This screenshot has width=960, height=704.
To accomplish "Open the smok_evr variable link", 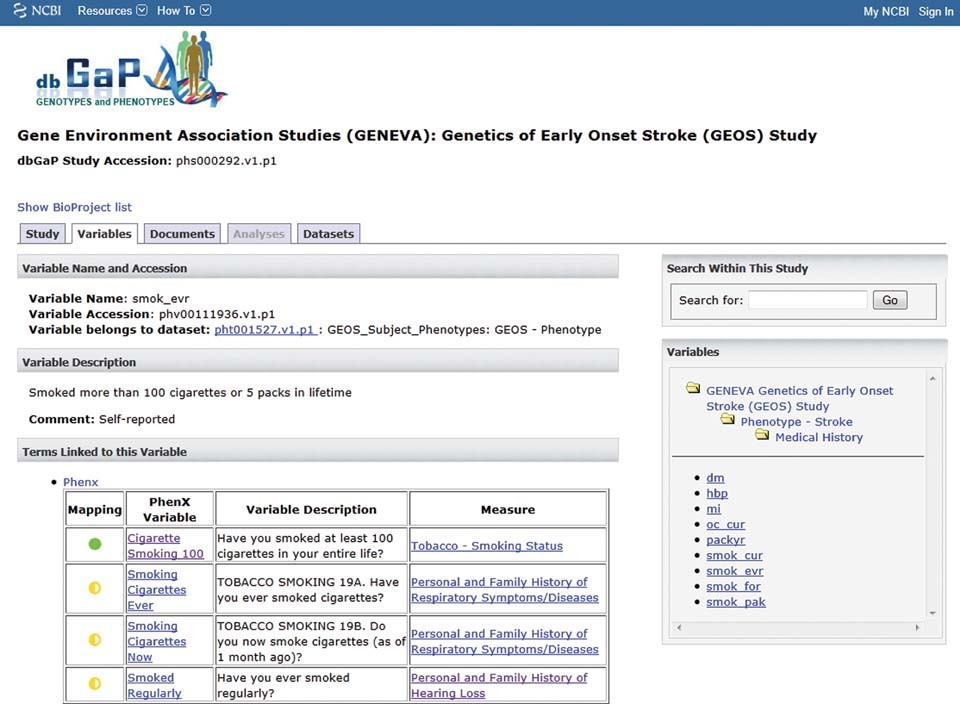I will 735,571.
